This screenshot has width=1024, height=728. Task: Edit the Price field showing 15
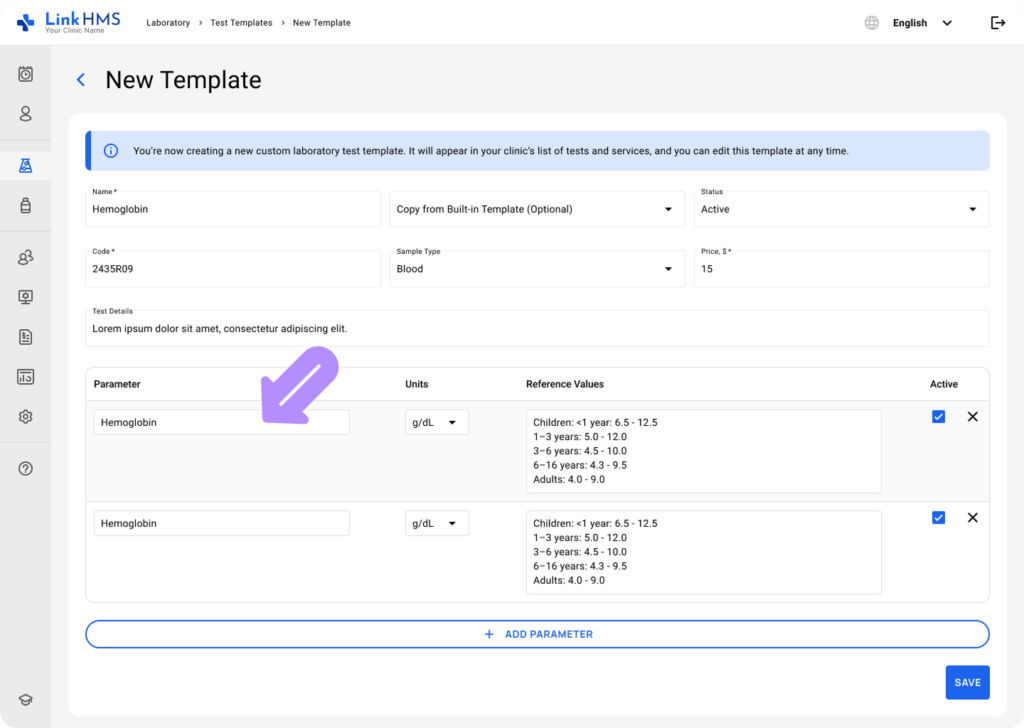coord(841,268)
